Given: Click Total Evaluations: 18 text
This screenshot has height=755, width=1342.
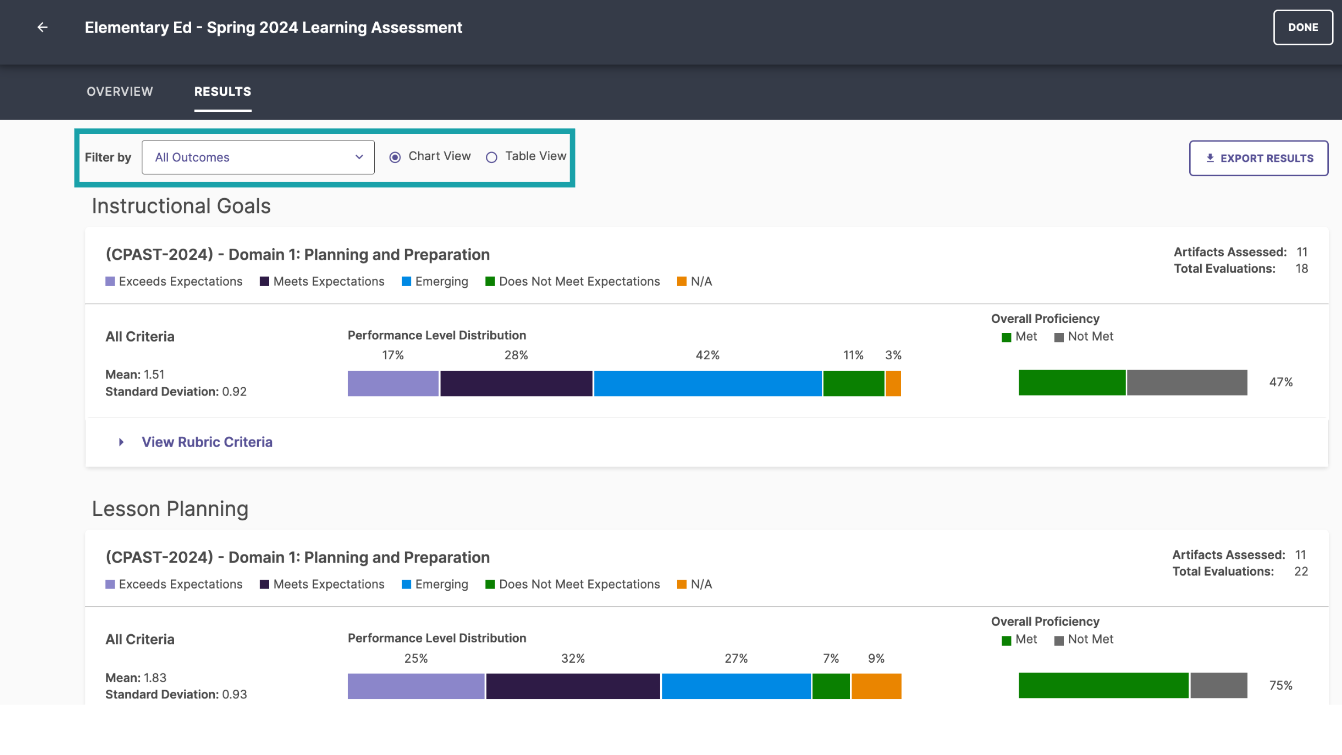Looking at the screenshot, I should click(1241, 269).
